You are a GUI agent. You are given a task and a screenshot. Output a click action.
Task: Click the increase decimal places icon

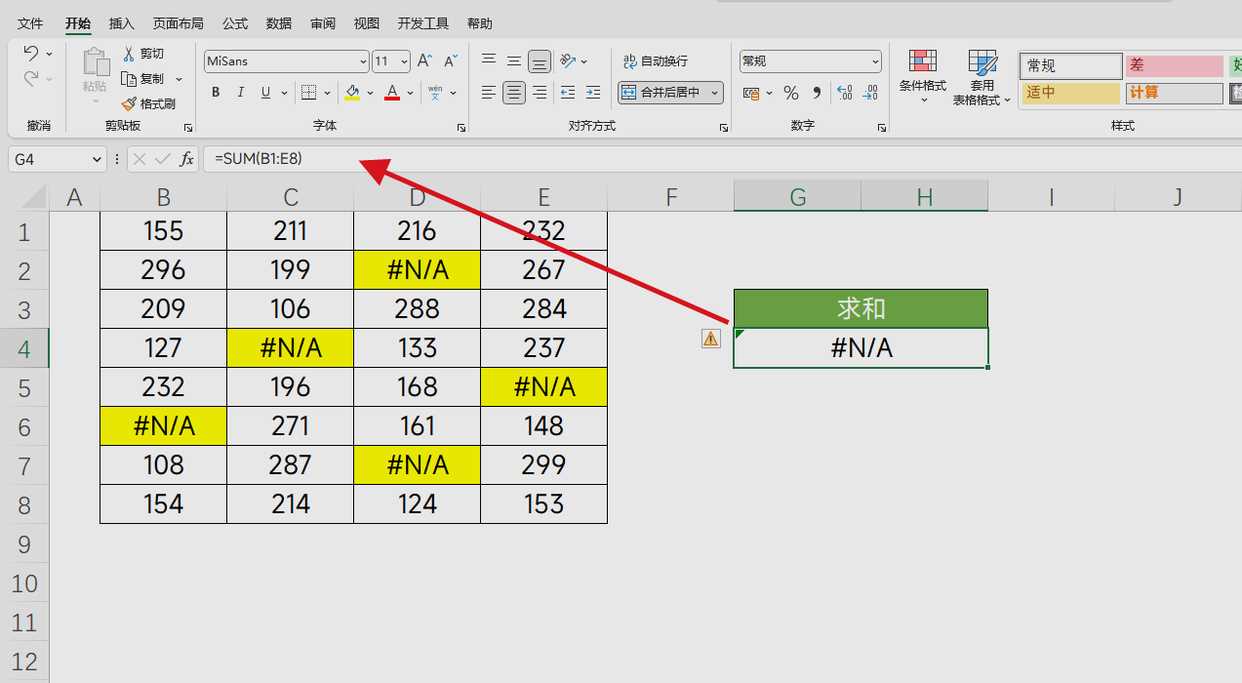tap(844, 93)
